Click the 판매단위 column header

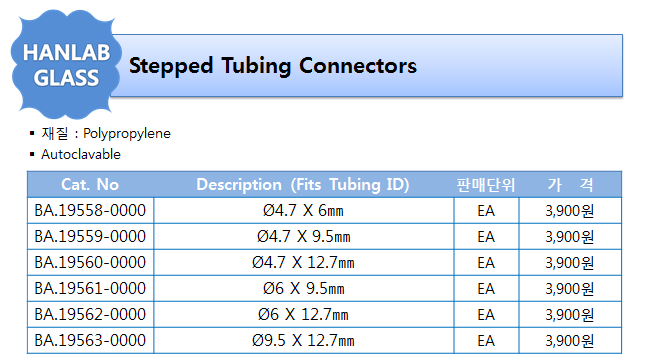point(486,185)
